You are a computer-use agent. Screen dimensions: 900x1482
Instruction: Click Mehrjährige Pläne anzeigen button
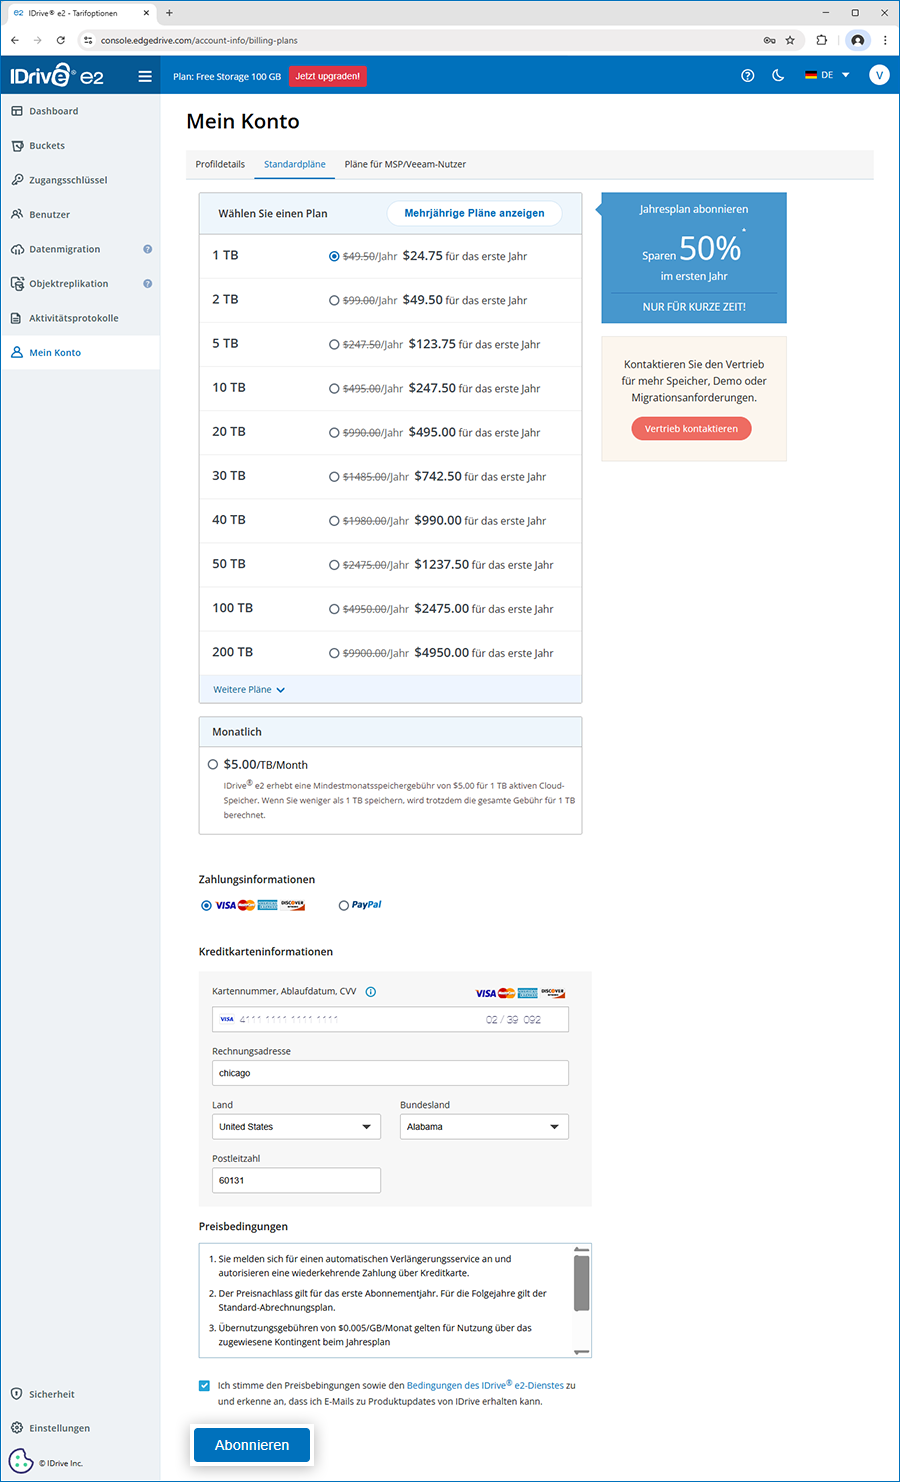pyautogui.click(x=474, y=213)
